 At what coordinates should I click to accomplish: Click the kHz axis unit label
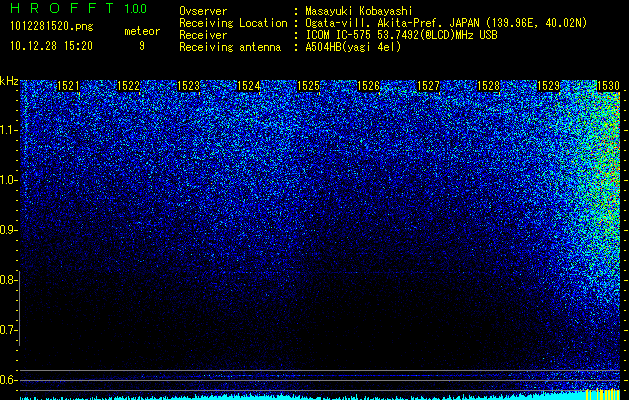(x=9, y=81)
